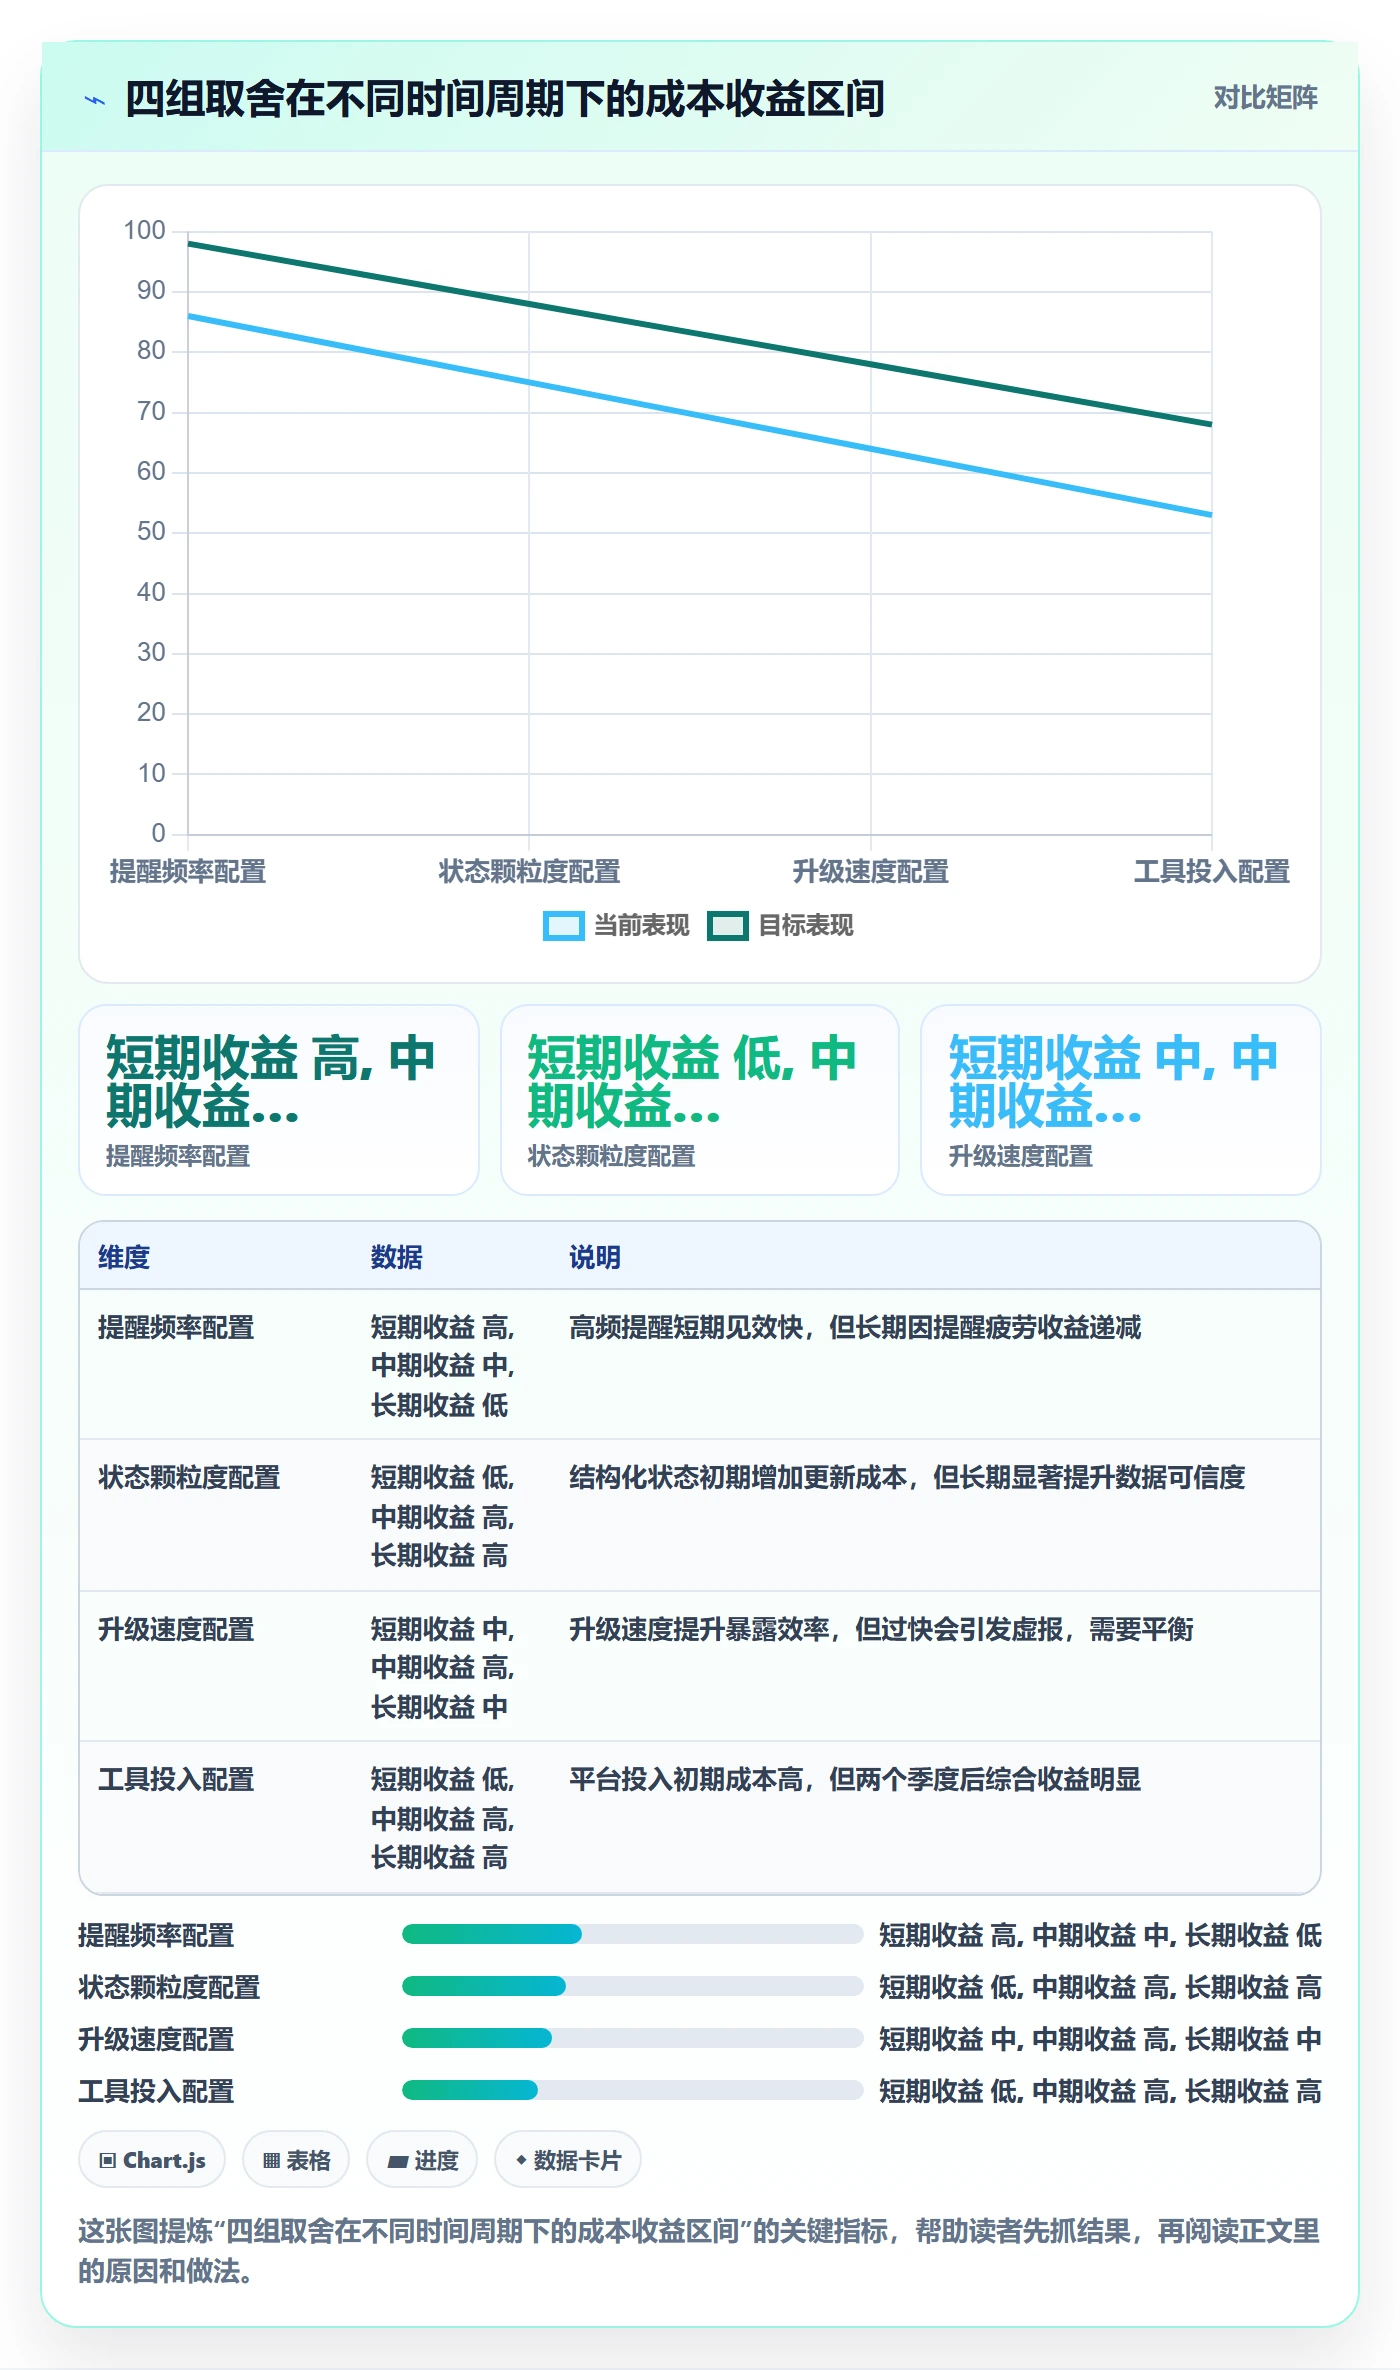The image size is (1400, 2370).
Task: Select the title 四组取舍在不同时间周期下的成本收益区间
Action: click(x=504, y=99)
